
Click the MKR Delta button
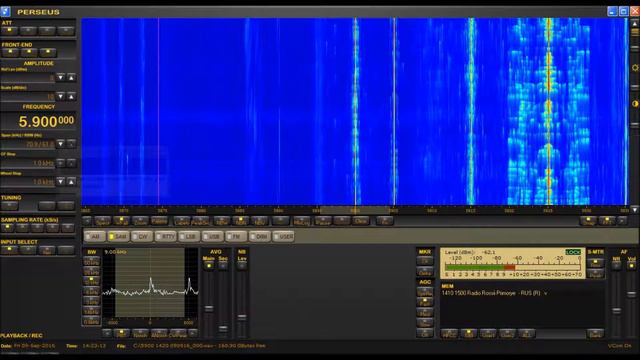[x=425, y=272]
